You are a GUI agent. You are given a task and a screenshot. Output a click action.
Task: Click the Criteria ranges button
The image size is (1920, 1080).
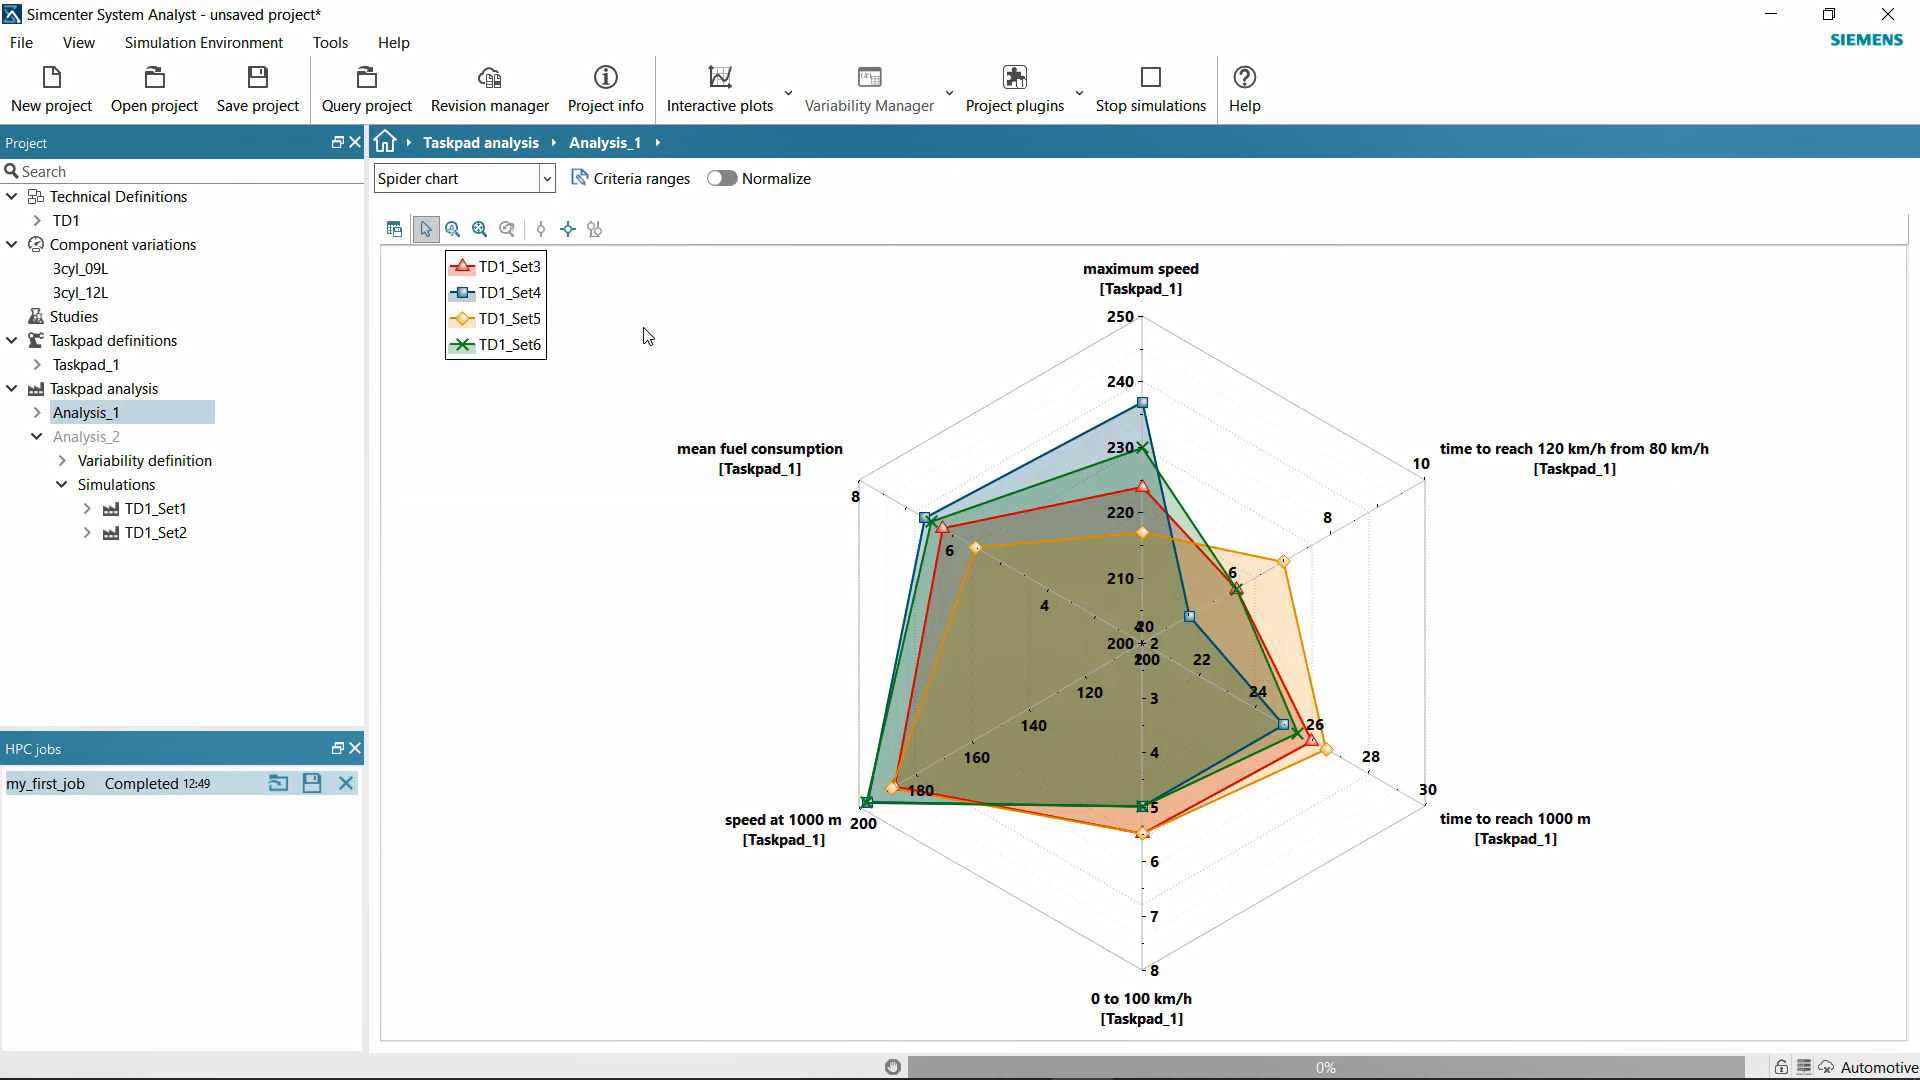tap(630, 179)
